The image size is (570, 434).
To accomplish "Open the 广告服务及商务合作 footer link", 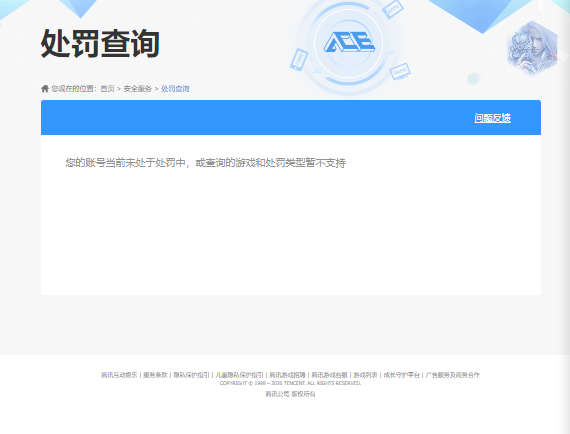I will [453, 375].
